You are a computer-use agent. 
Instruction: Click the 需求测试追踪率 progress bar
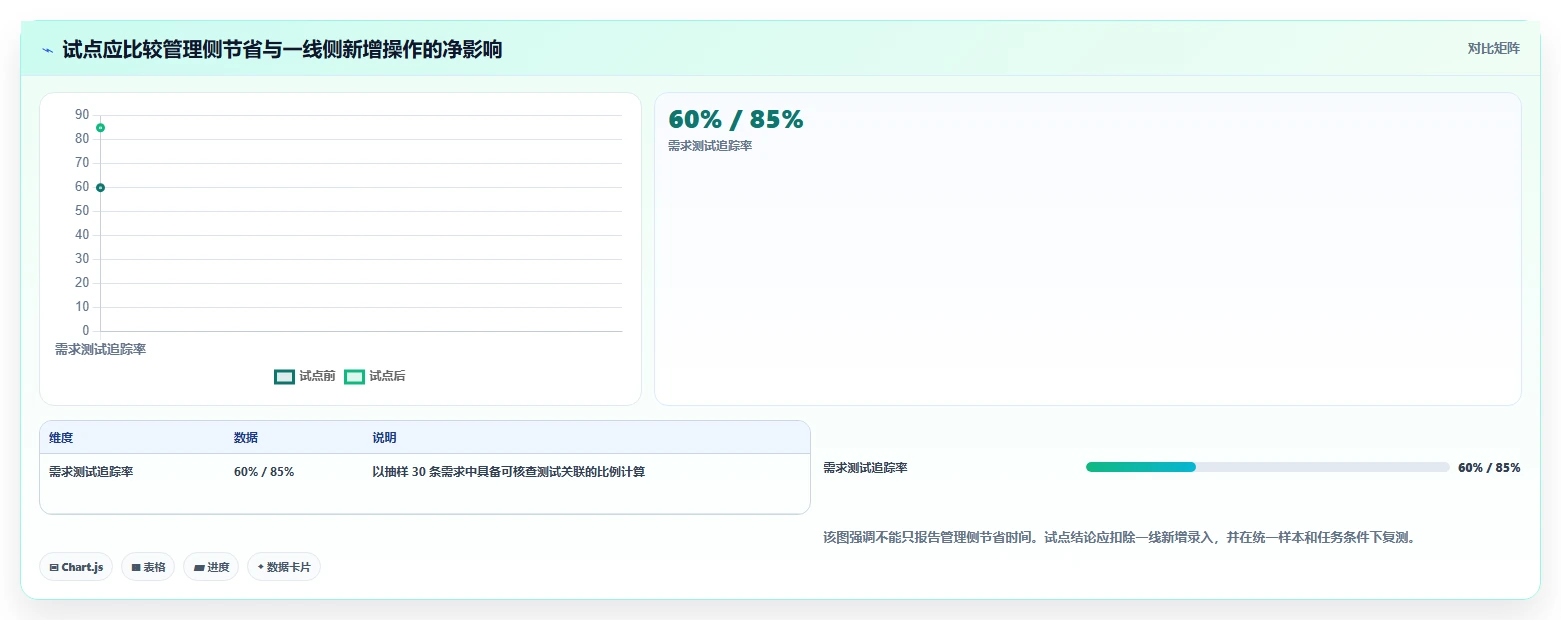pos(1267,467)
